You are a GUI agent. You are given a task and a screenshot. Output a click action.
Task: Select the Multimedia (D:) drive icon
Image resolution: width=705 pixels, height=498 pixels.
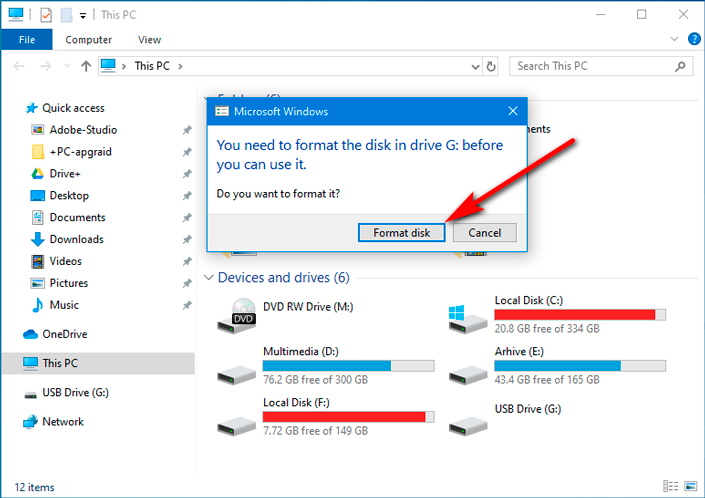[237, 375]
